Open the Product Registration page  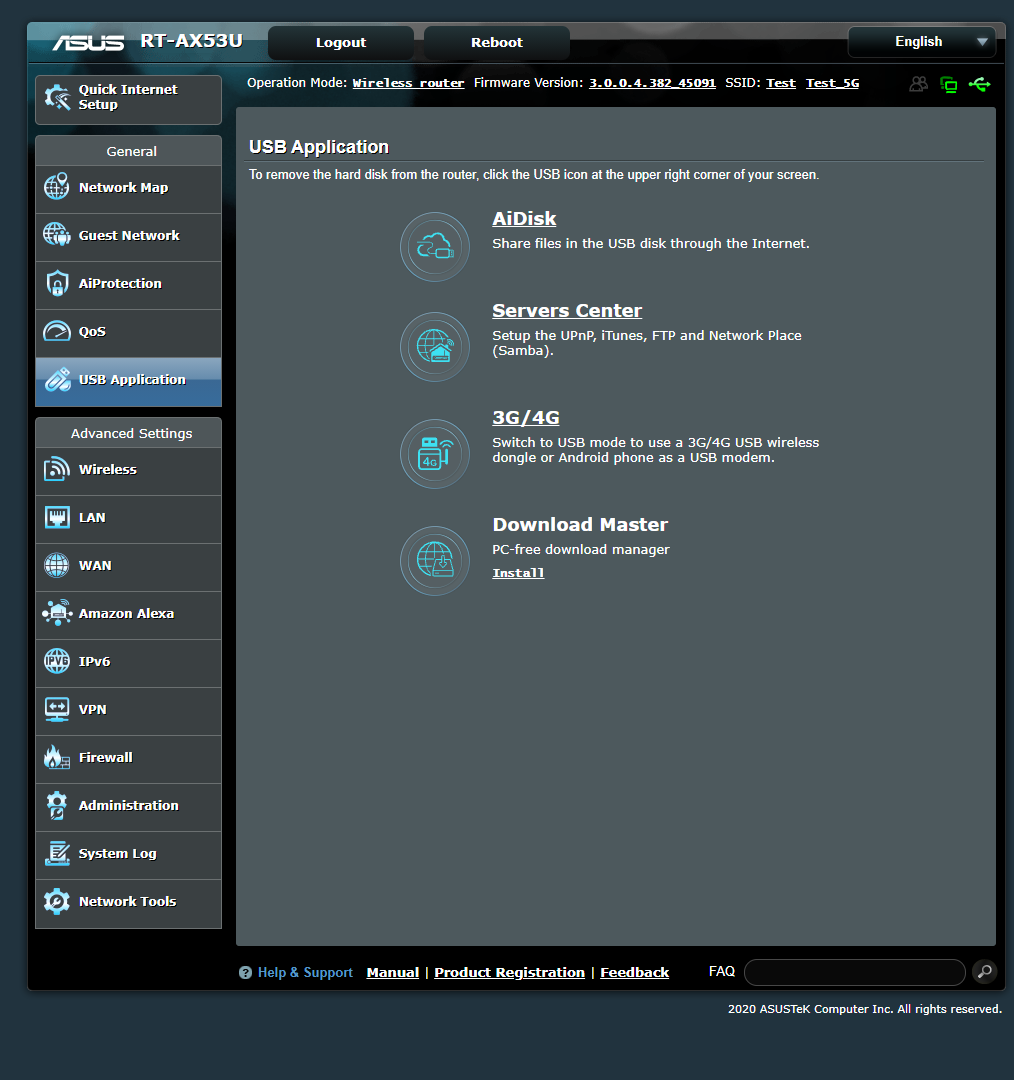click(509, 971)
